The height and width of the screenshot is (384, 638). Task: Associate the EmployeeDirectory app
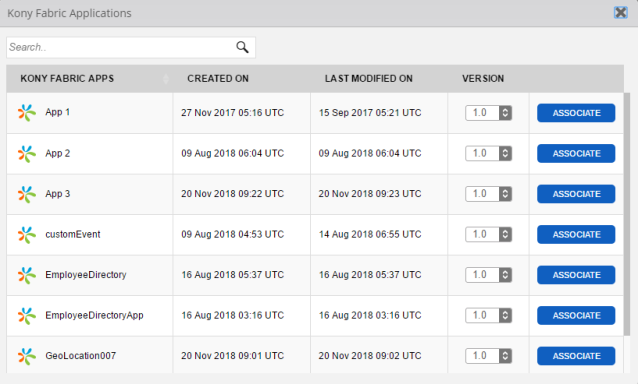coord(576,275)
